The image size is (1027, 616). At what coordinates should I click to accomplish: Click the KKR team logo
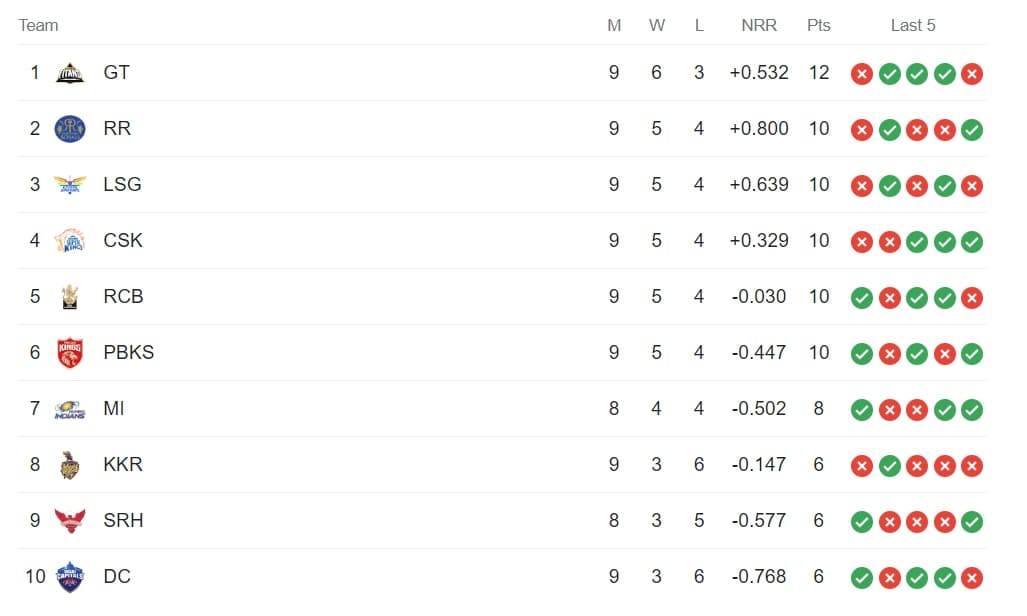[x=70, y=465]
